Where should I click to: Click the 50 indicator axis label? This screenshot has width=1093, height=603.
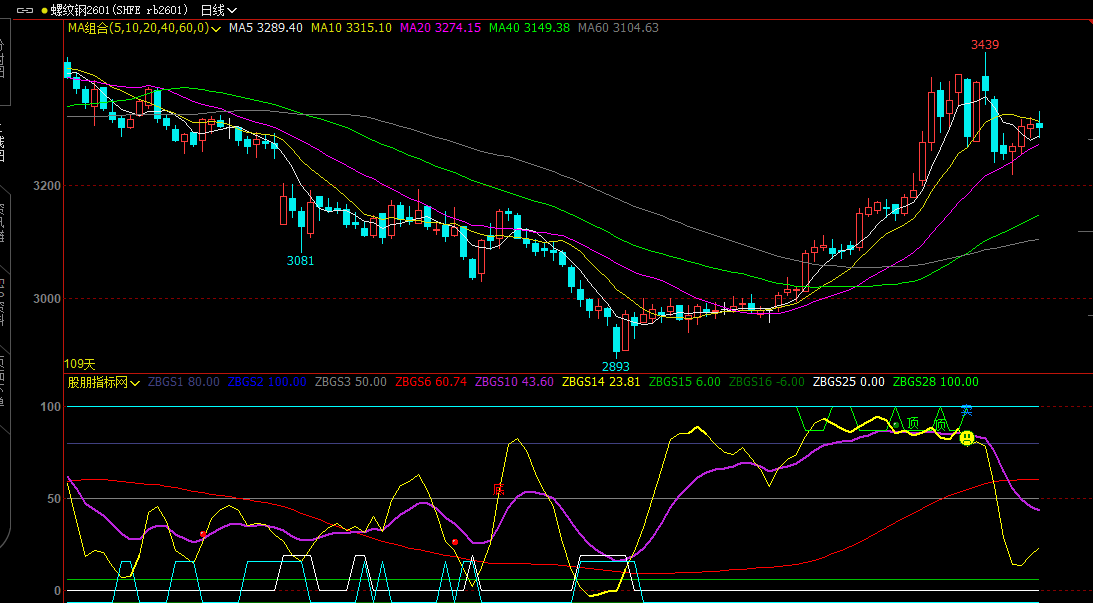pyautogui.click(x=54, y=498)
